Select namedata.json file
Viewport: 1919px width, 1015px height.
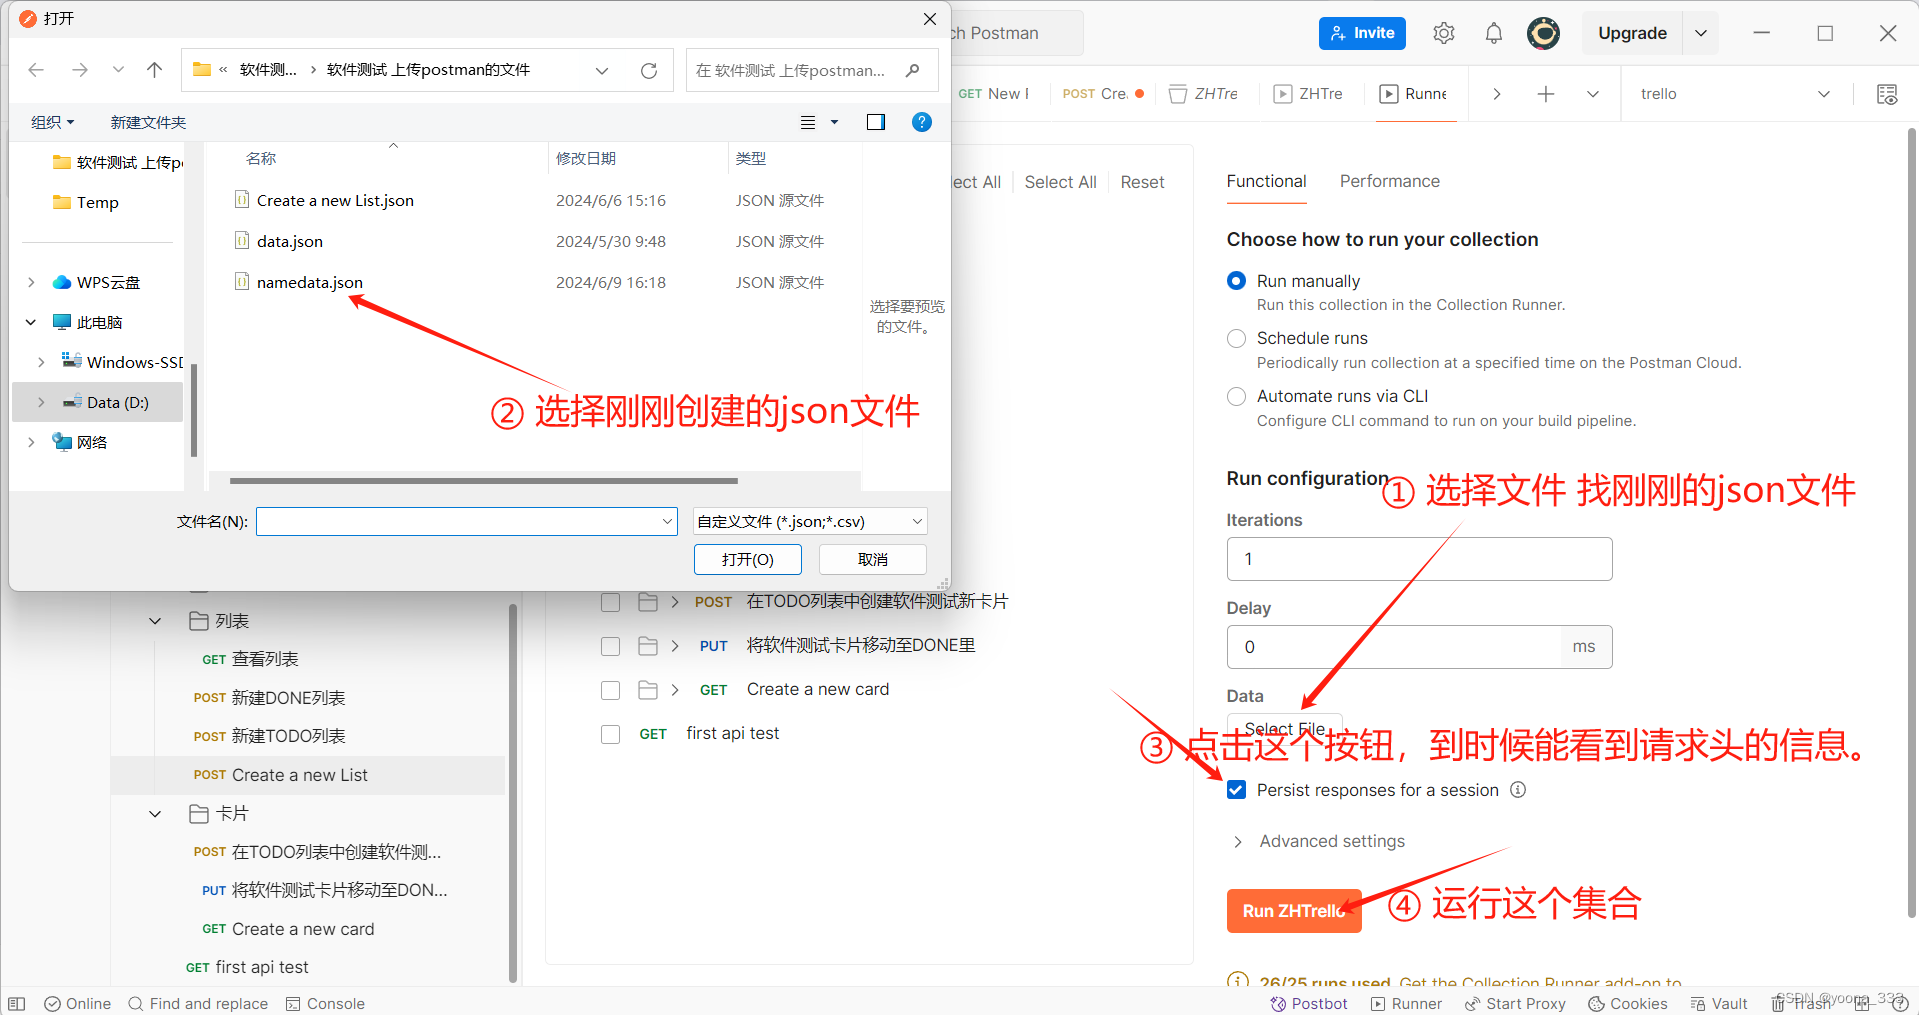click(310, 282)
